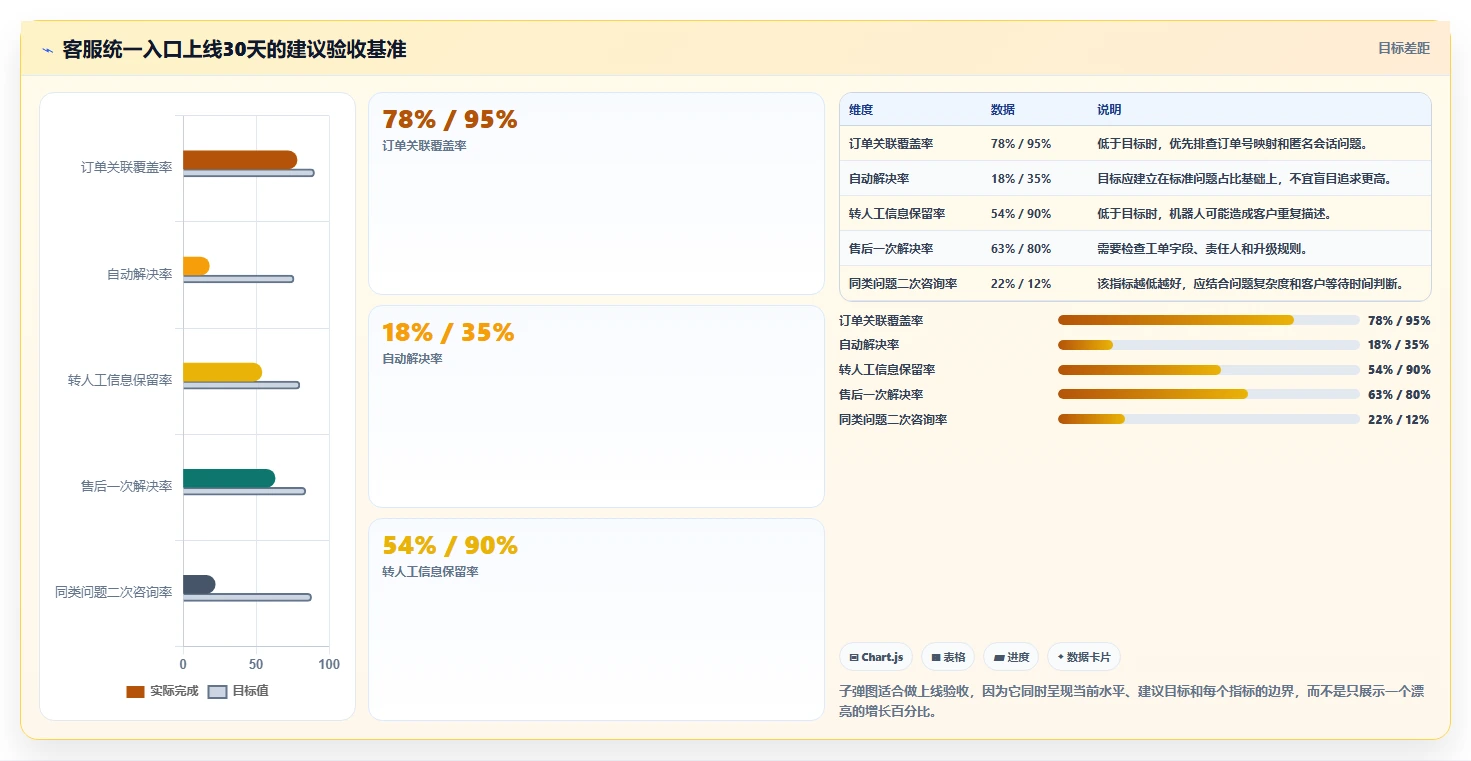Viewport: 1471px width, 761px height.
Task: Open the 18% / 35% data card
Action: click(x=596, y=406)
